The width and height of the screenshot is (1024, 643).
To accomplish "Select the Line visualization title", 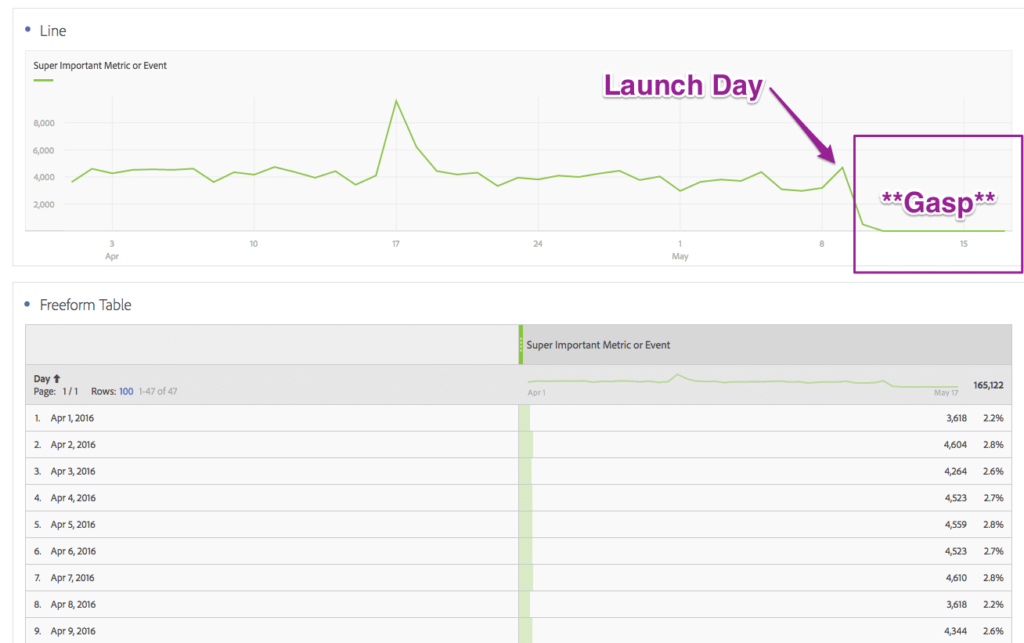I will [53, 31].
